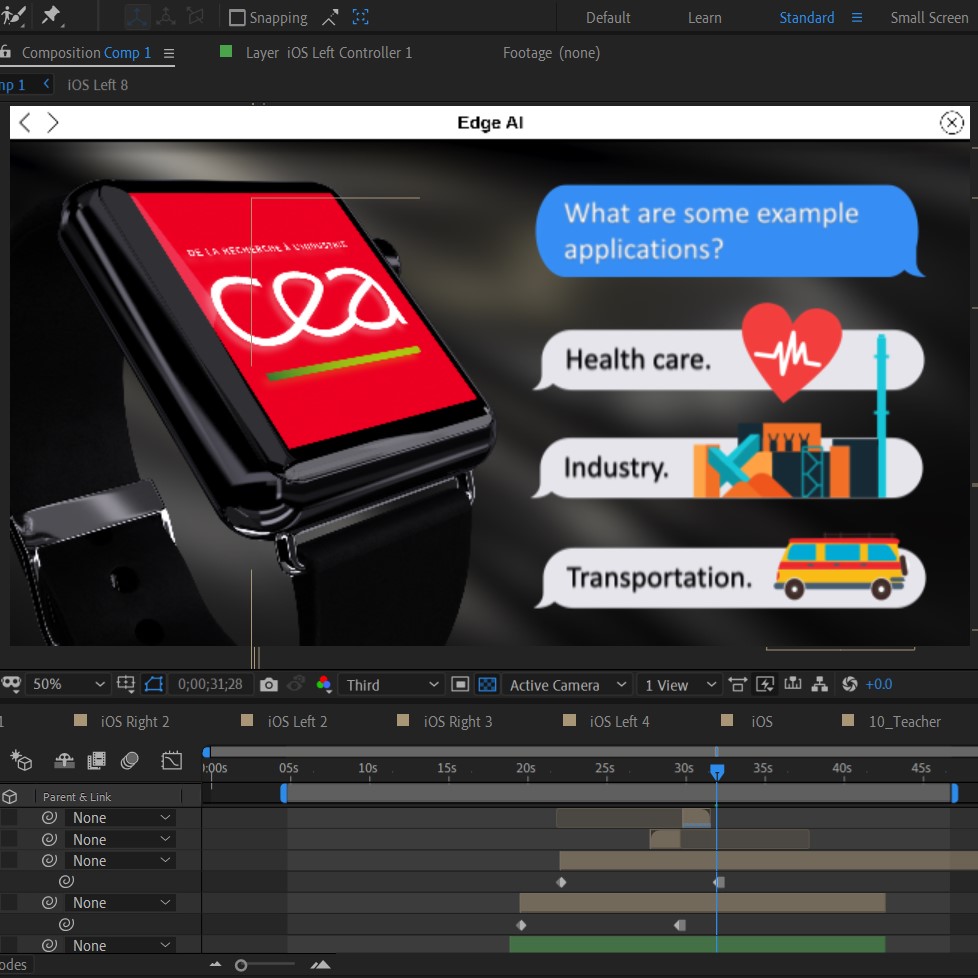Open None parent dropdown in topmost layer row

[120, 818]
